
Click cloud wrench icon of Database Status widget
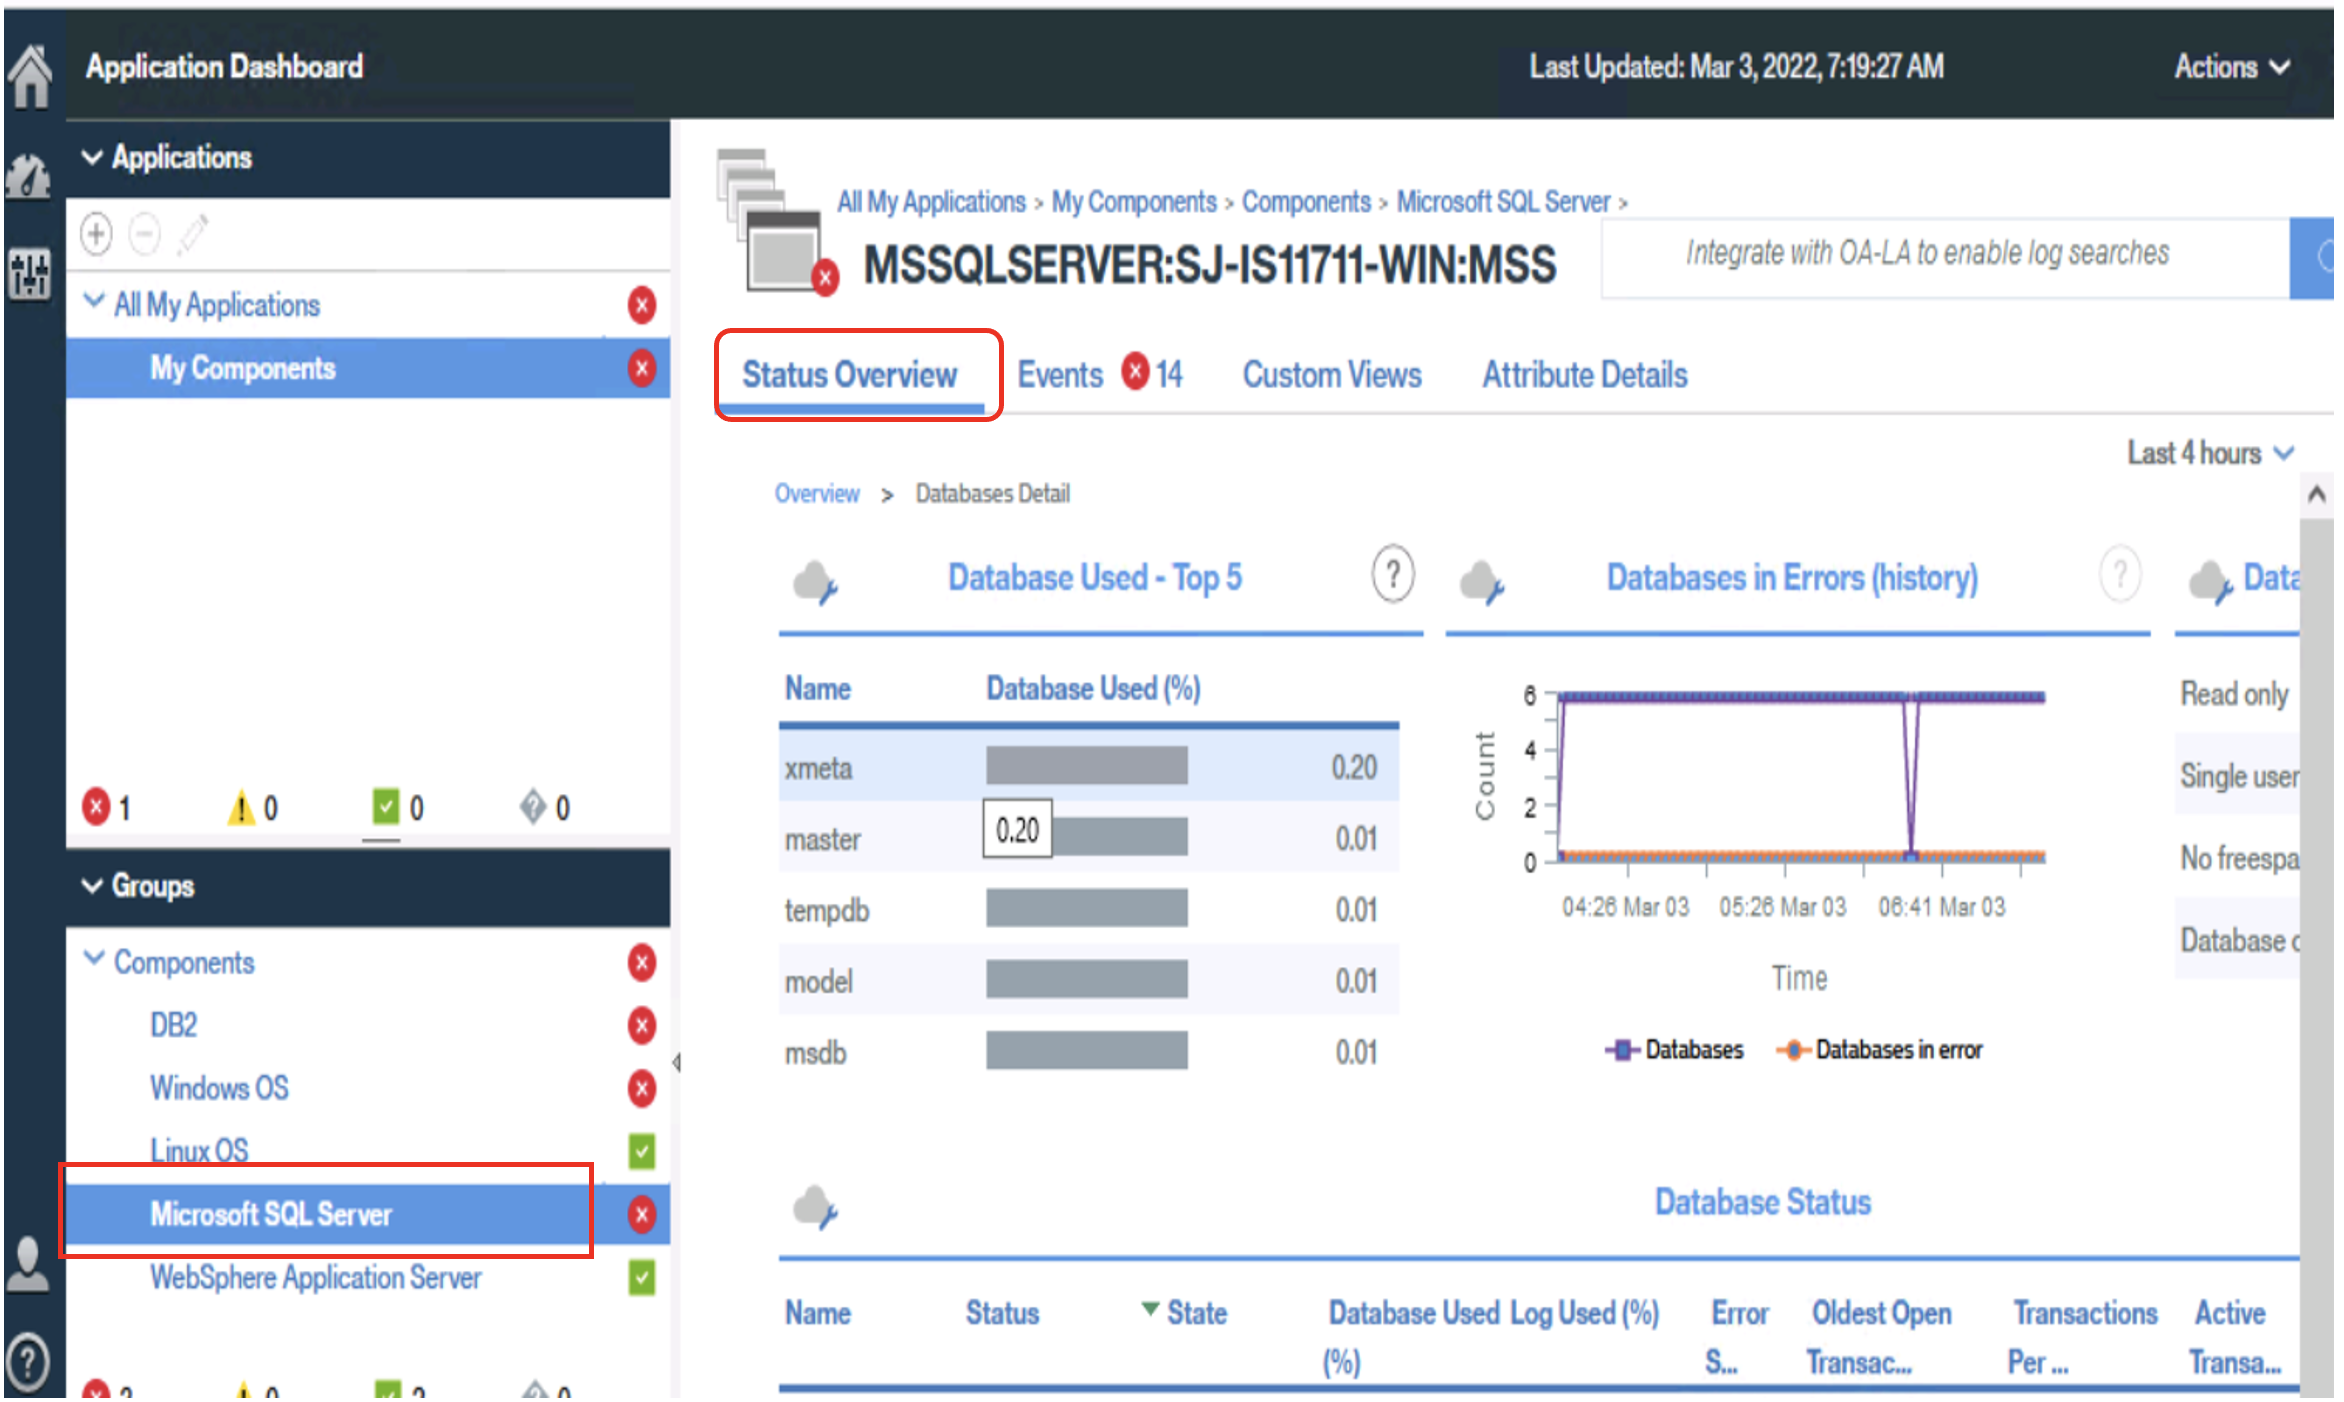[x=815, y=1207]
